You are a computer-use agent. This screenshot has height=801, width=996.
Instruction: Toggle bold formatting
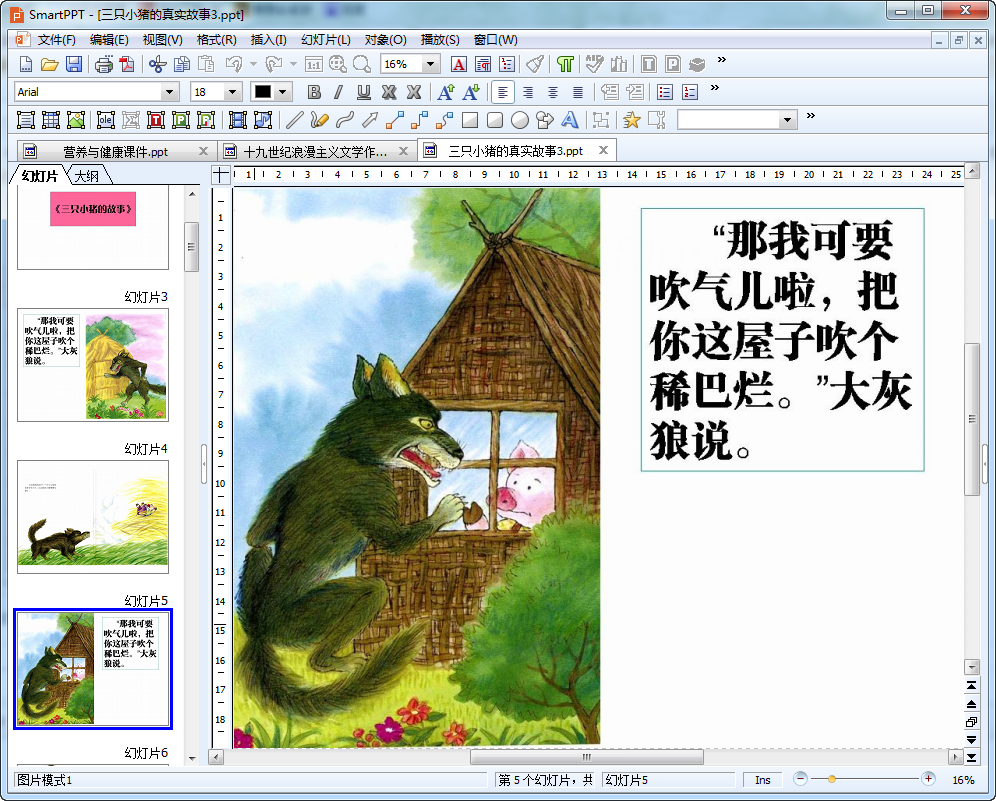[314, 92]
